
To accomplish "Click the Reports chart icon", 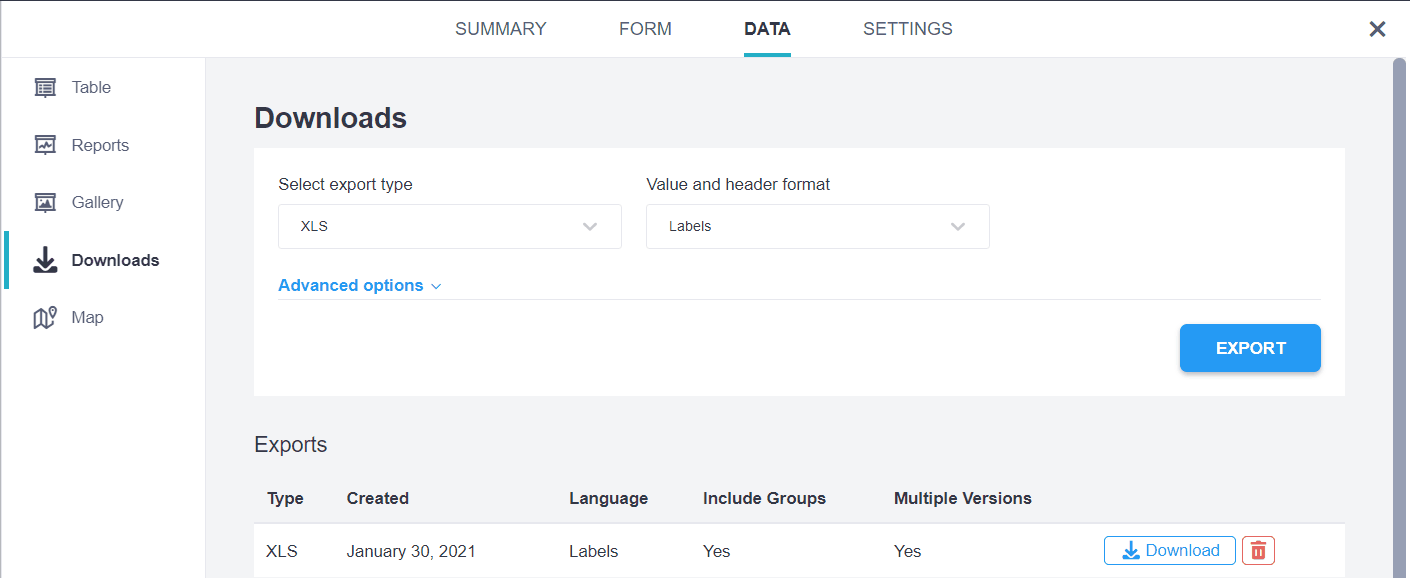I will click(45, 145).
